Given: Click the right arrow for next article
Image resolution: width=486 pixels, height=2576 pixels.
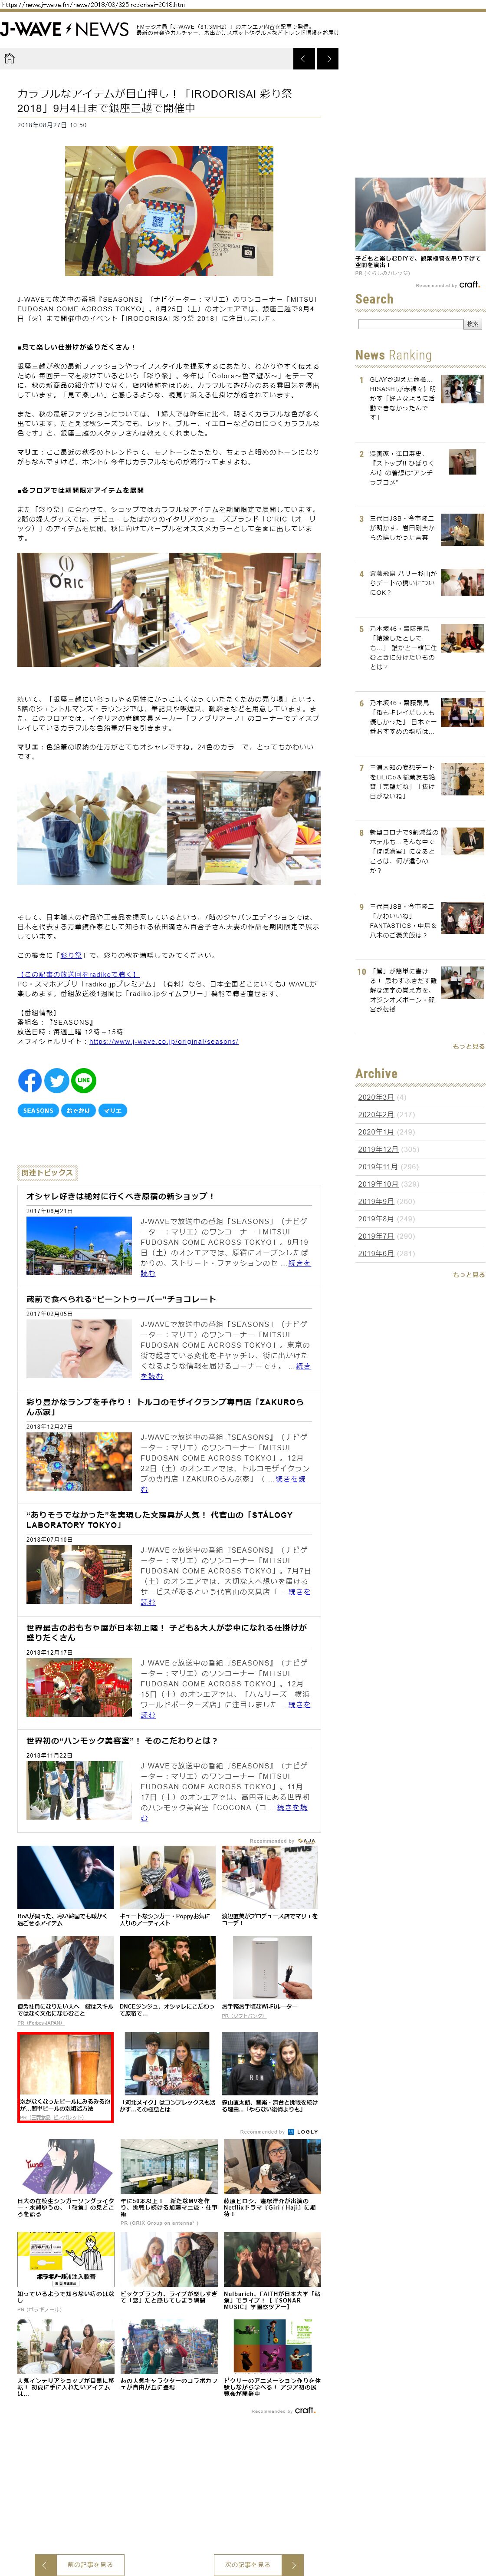Looking at the screenshot, I should (x=327, y=59).
